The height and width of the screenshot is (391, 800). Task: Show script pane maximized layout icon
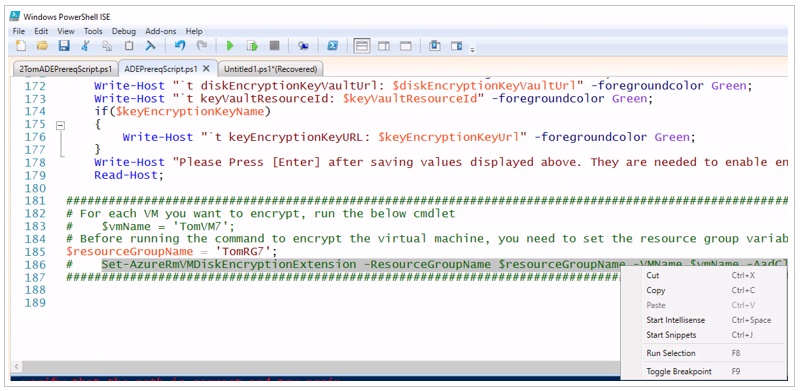[x=406, y=46]
